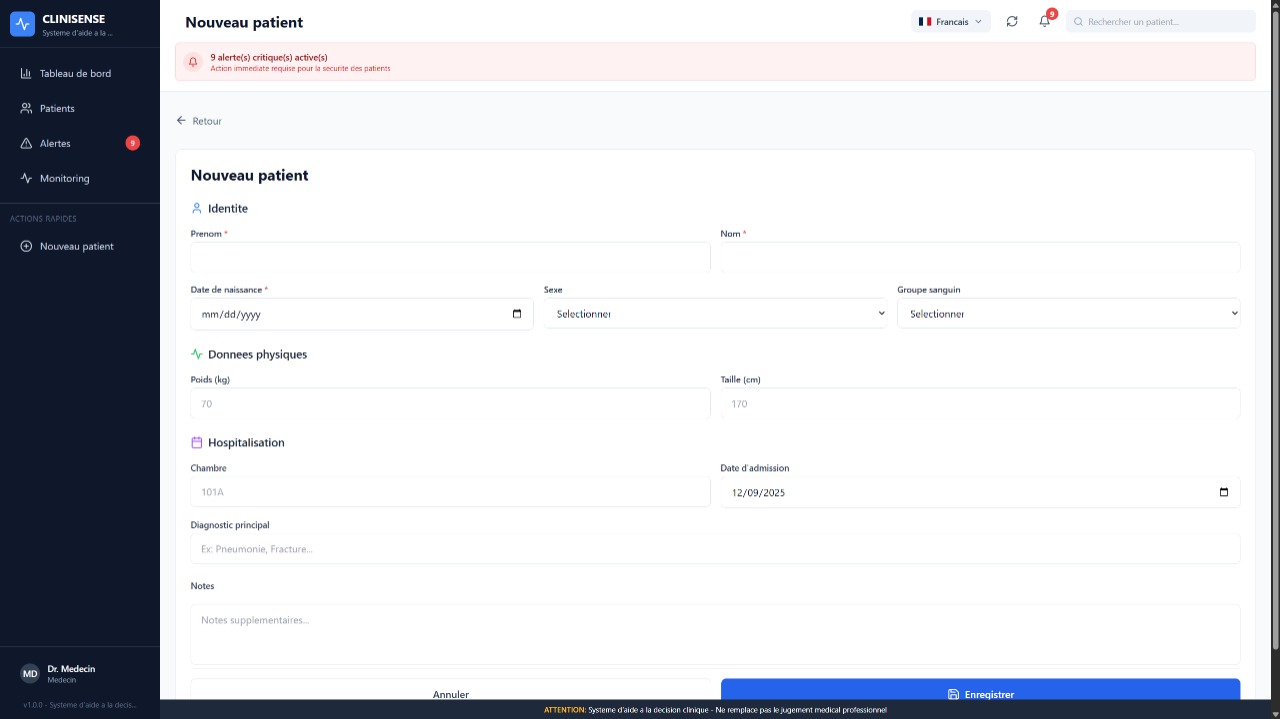The height and width of the screenshot is (719, 1280).
Task: Click the MD user avatar
Action: tap(30, 674)
